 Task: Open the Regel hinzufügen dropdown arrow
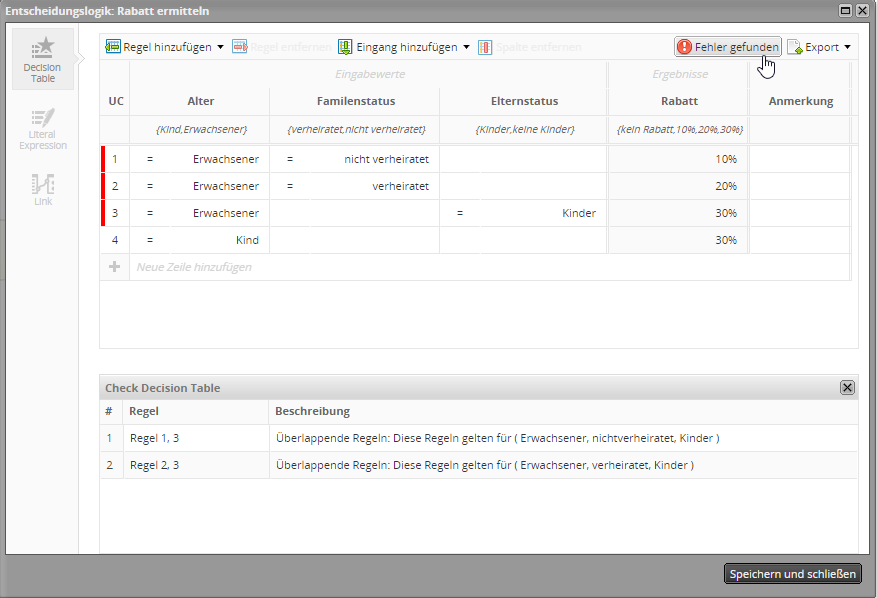[x=220, y=47]
